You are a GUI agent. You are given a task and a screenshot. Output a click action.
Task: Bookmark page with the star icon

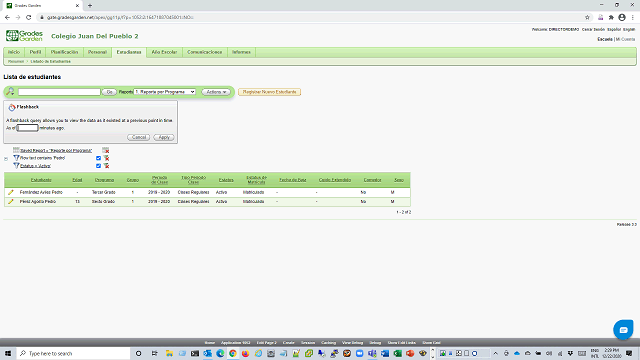point(587,18)
